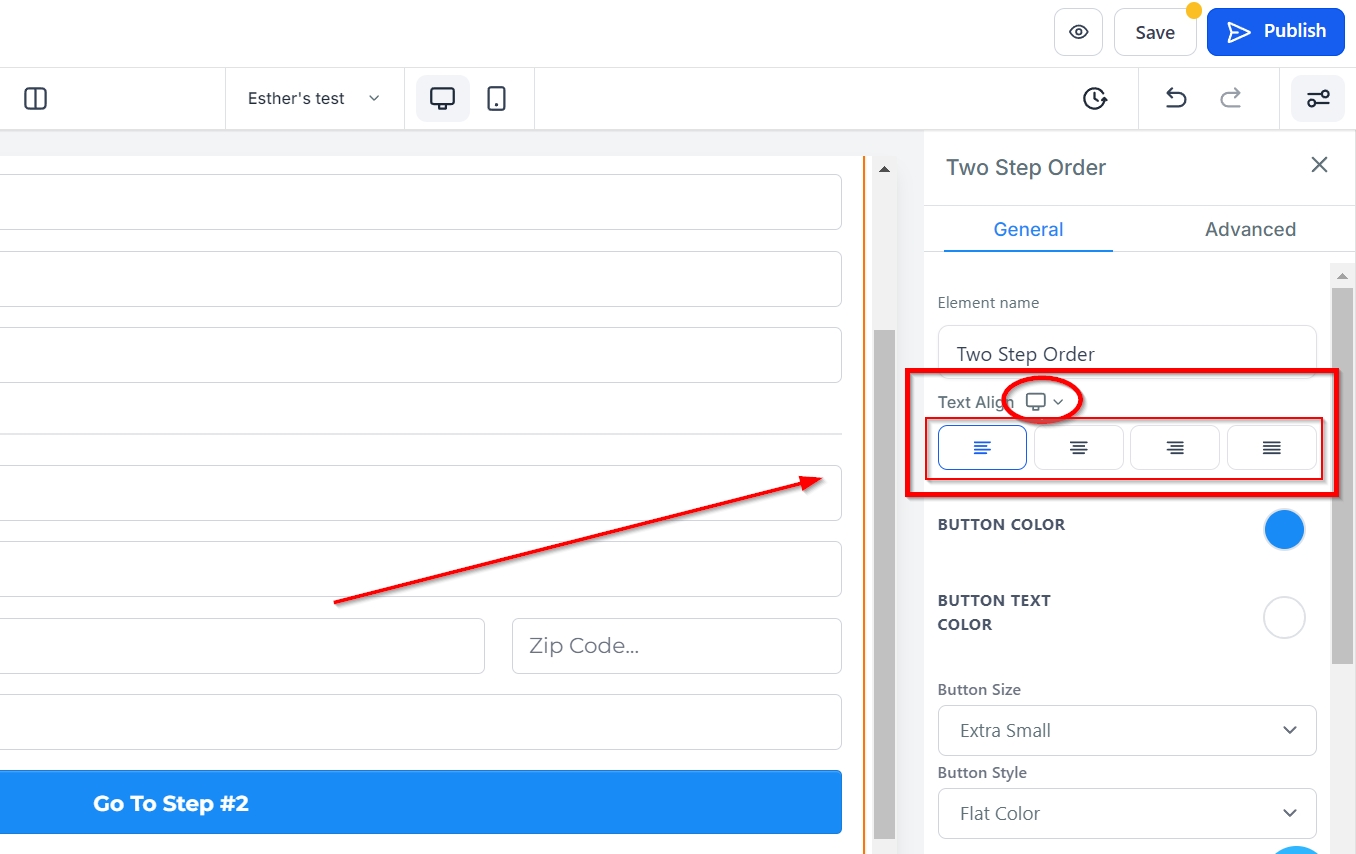
Task: Open the blue Button Color swatch
Action: pyautogui.click(x=1284, y=530)
